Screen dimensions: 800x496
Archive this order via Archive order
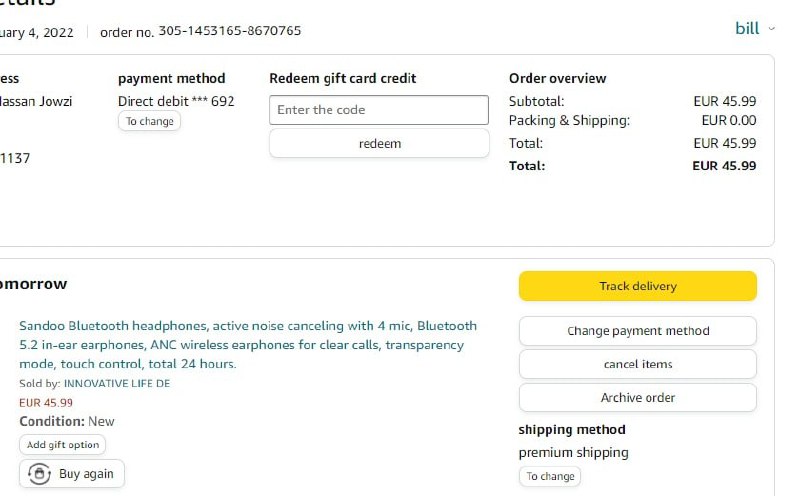[x=638, y=397]
